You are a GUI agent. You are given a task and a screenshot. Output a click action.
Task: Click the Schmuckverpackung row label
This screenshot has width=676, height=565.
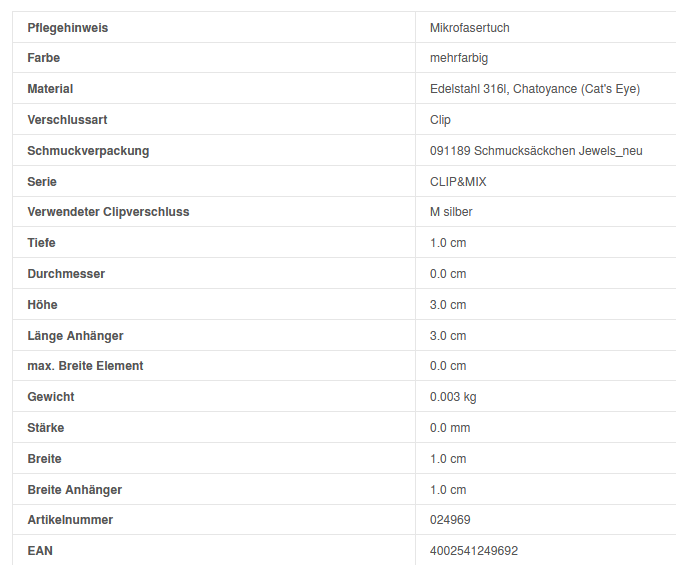point(88,151)
